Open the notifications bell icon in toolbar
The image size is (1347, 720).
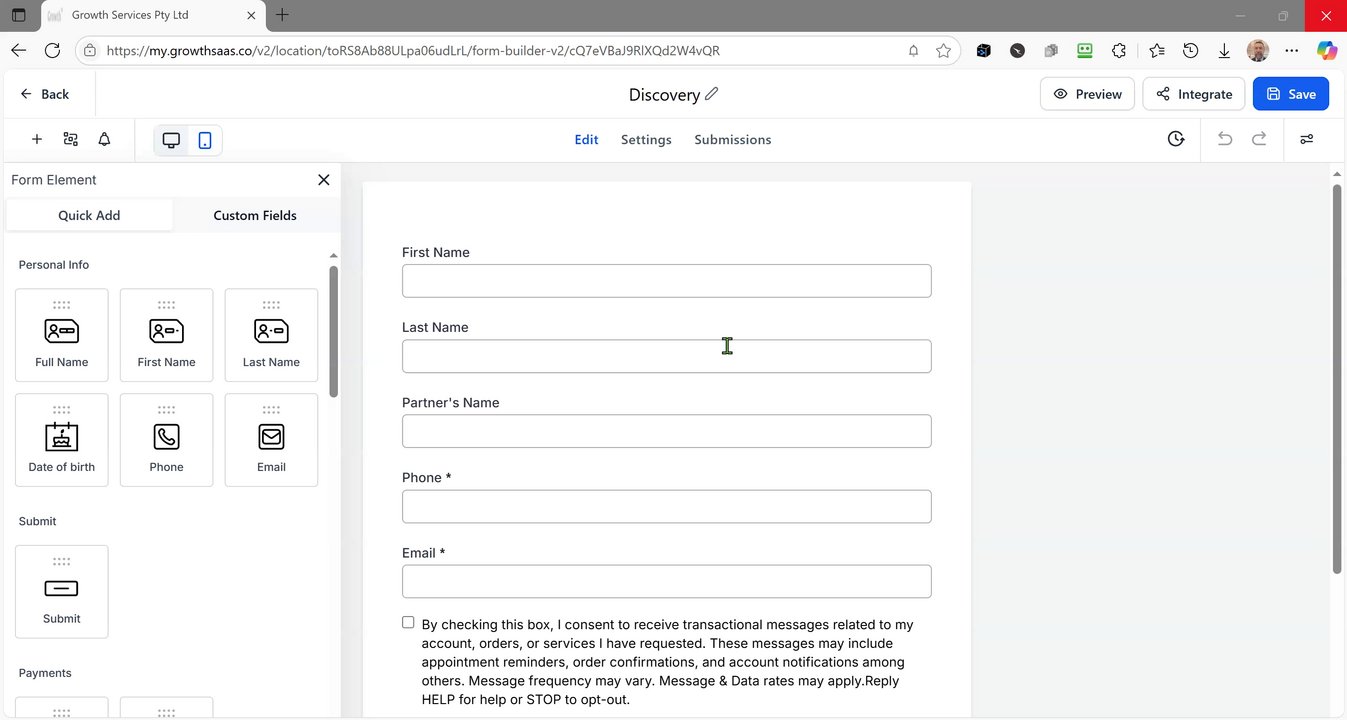tap(104, 140)
